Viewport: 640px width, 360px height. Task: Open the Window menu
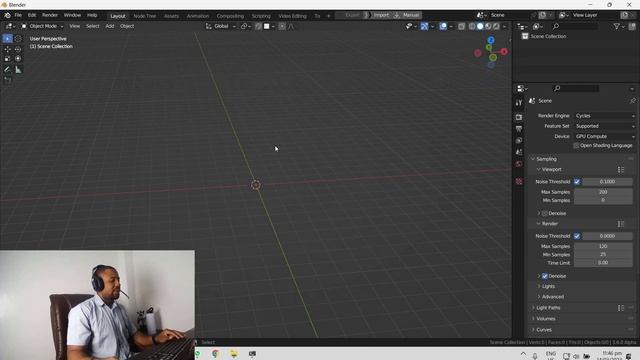72,15
